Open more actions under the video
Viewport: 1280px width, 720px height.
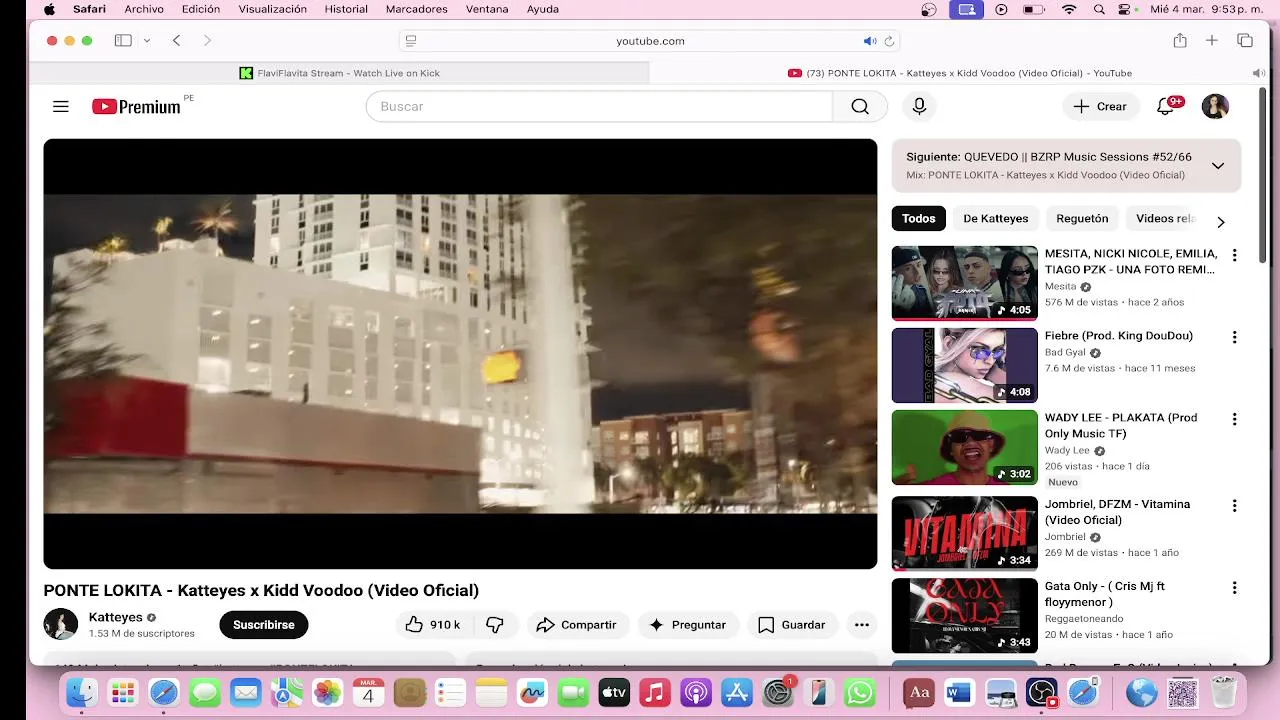861,625
